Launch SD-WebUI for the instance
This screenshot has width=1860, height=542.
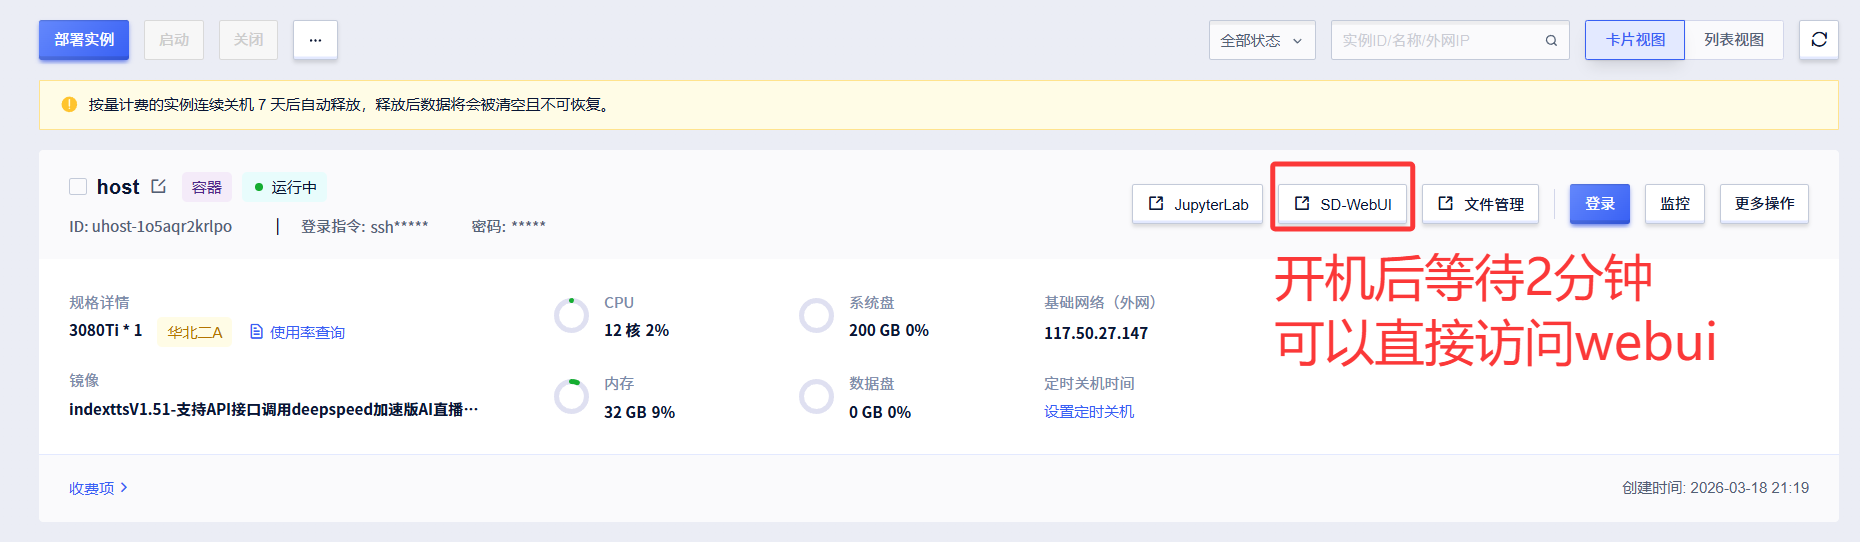point(1343,204)
